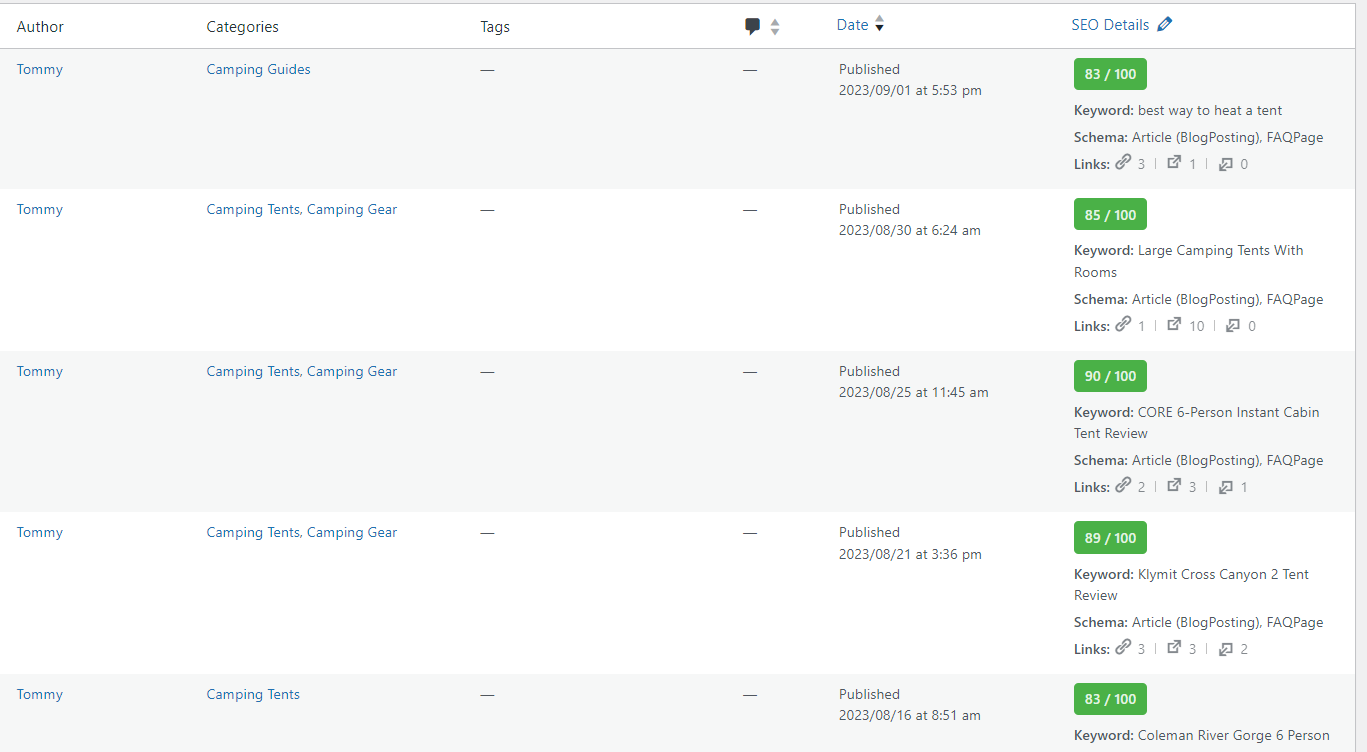Click the chain link icon on Klymit Cross Canyon row
1367x752 pixels.
coord(1123,647)
